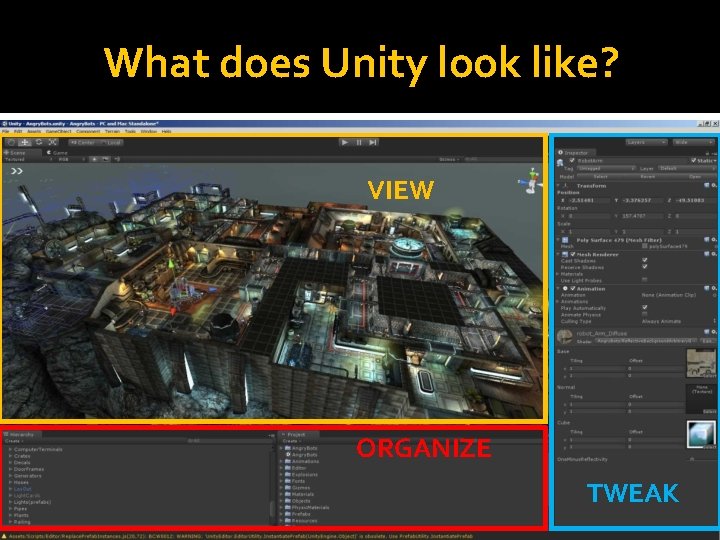Click the Play button
This screenshot has width=720, height=540.
345,142
